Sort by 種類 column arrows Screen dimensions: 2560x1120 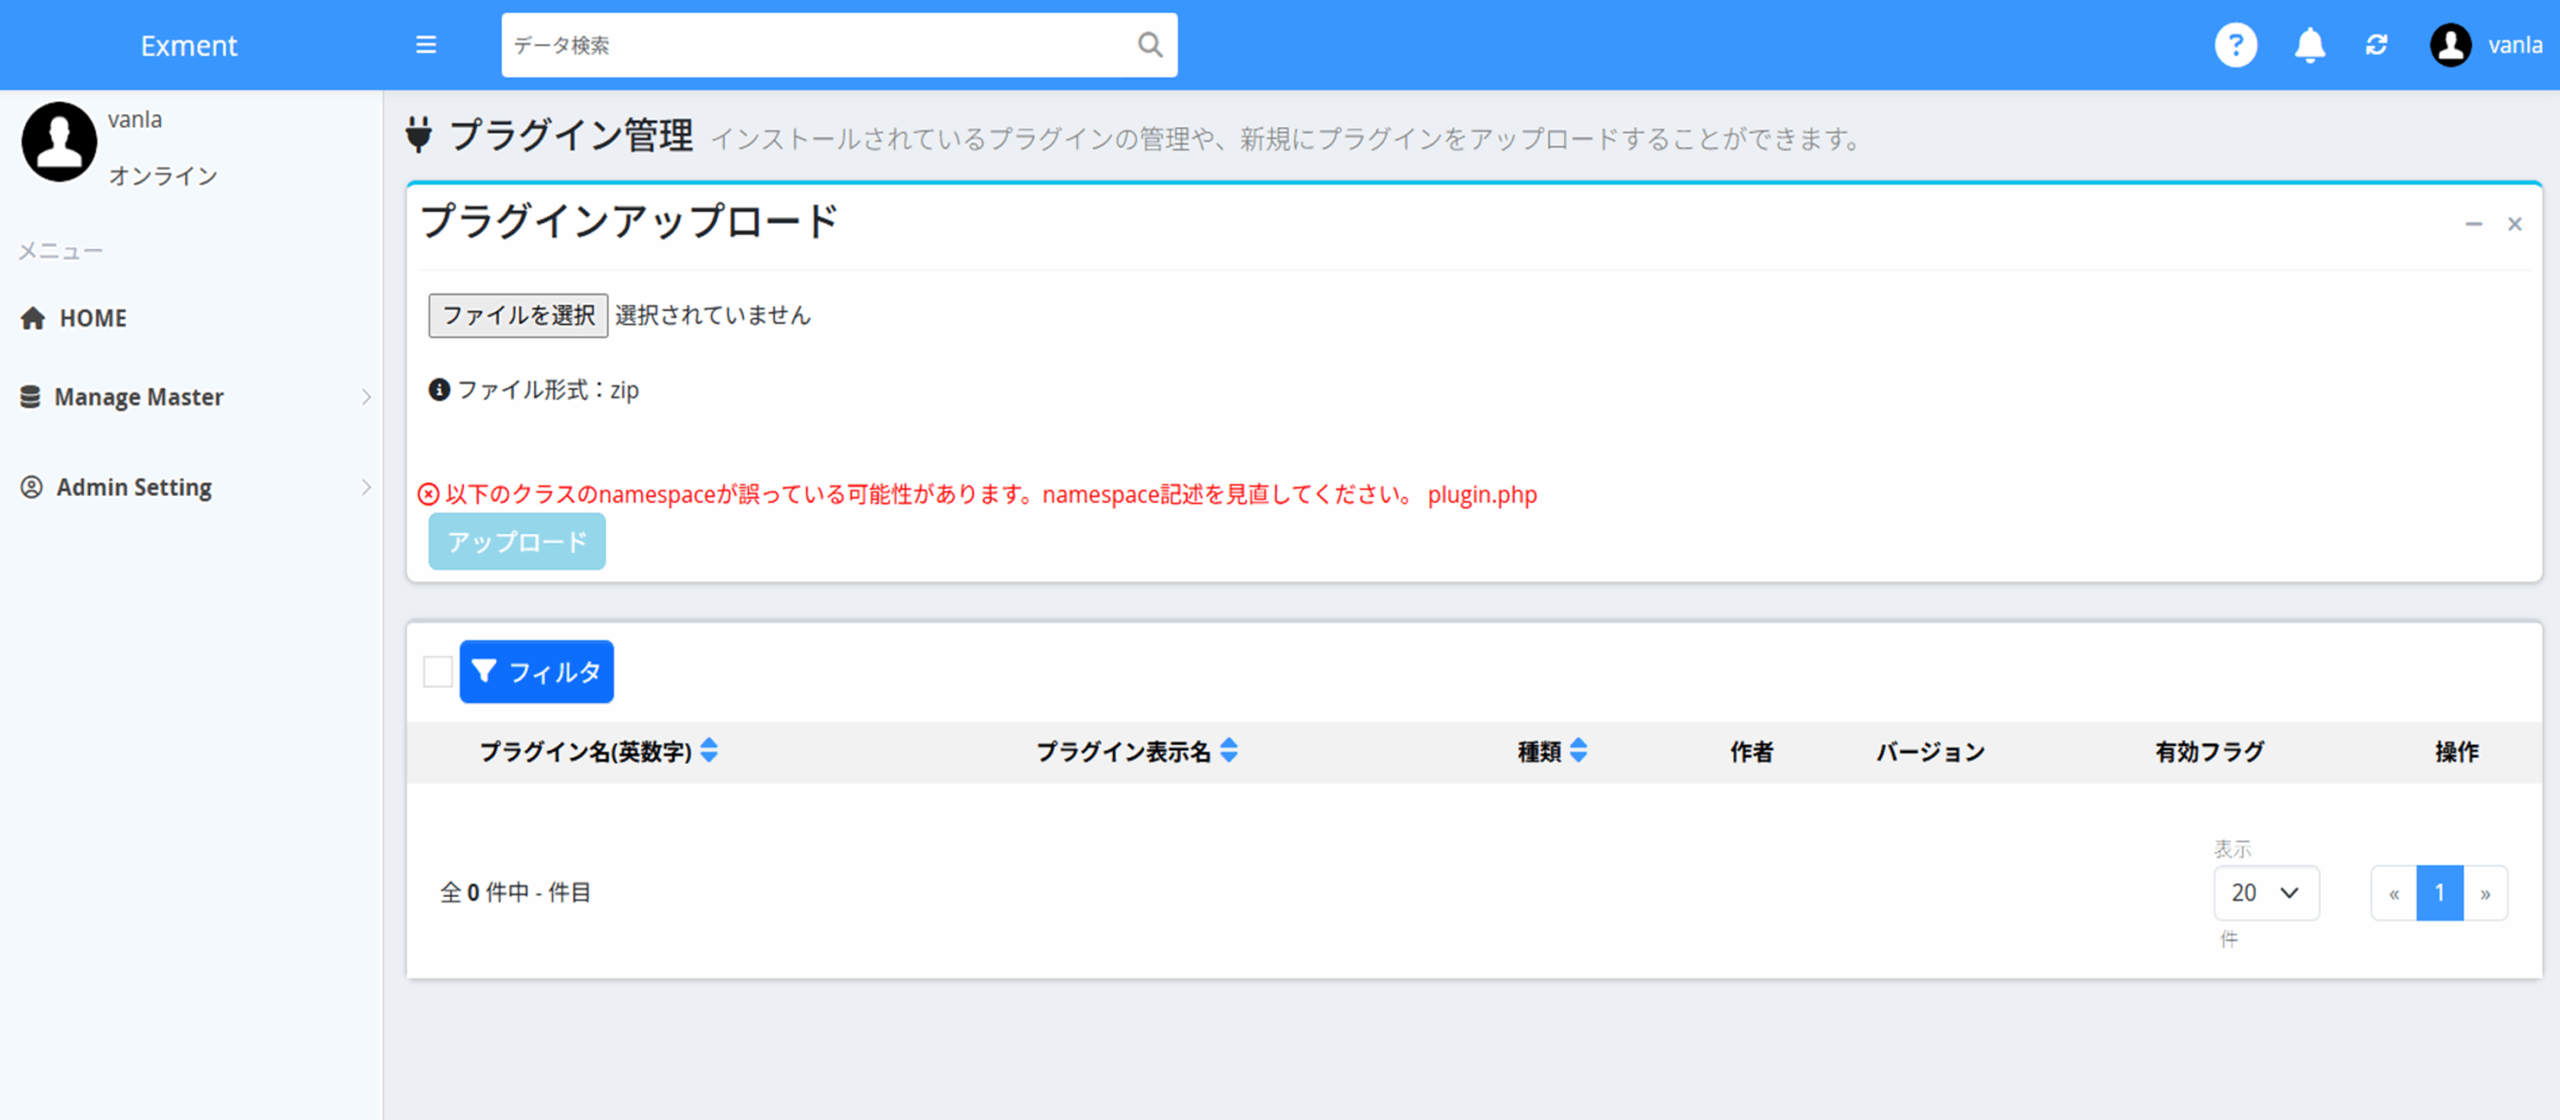click(x=1578, y=750)
